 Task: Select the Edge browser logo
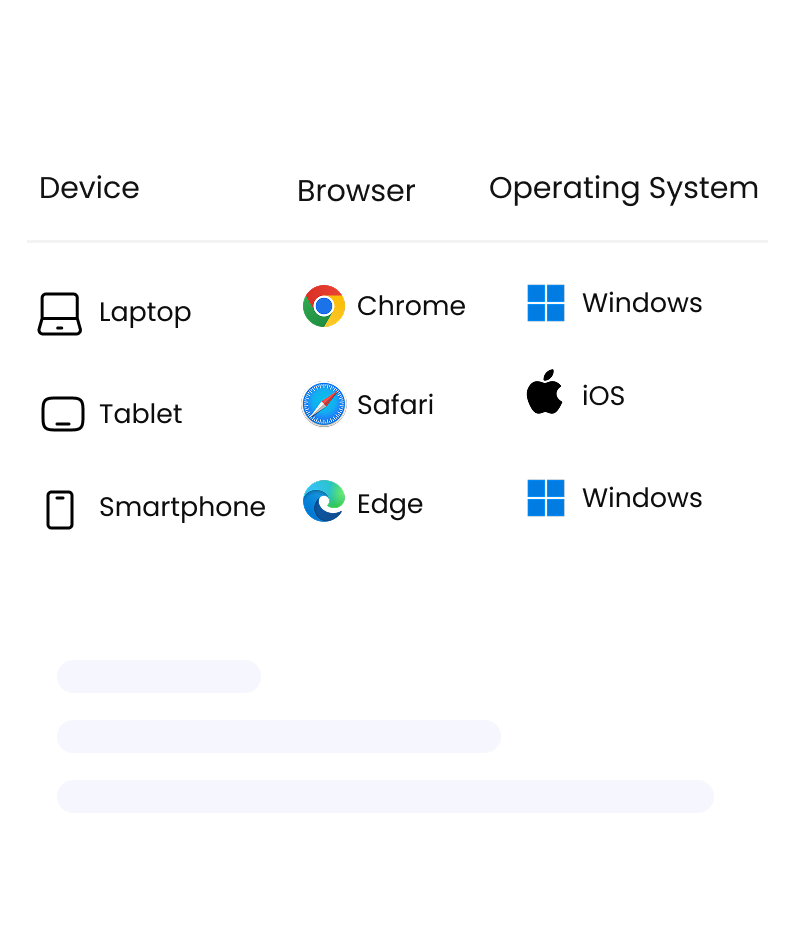(x=324, y=502)
